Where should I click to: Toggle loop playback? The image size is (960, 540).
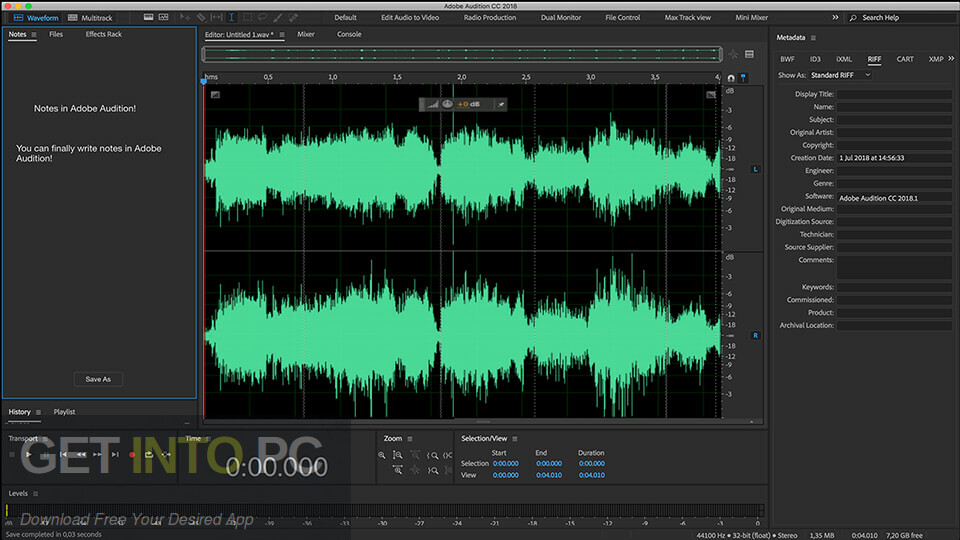pos(149,455)
